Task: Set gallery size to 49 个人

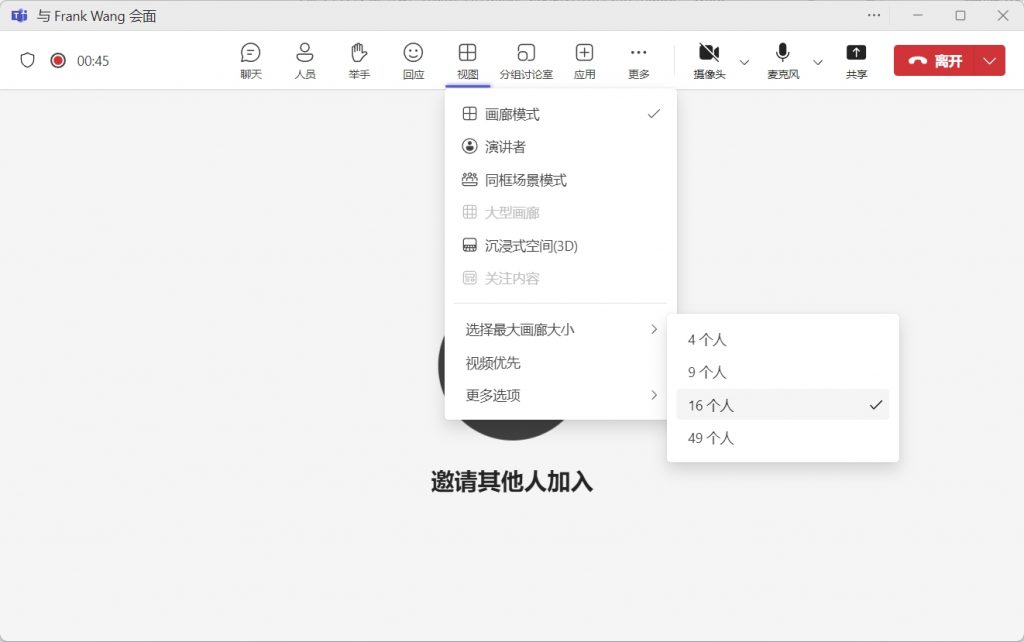Action: [782, 438]
